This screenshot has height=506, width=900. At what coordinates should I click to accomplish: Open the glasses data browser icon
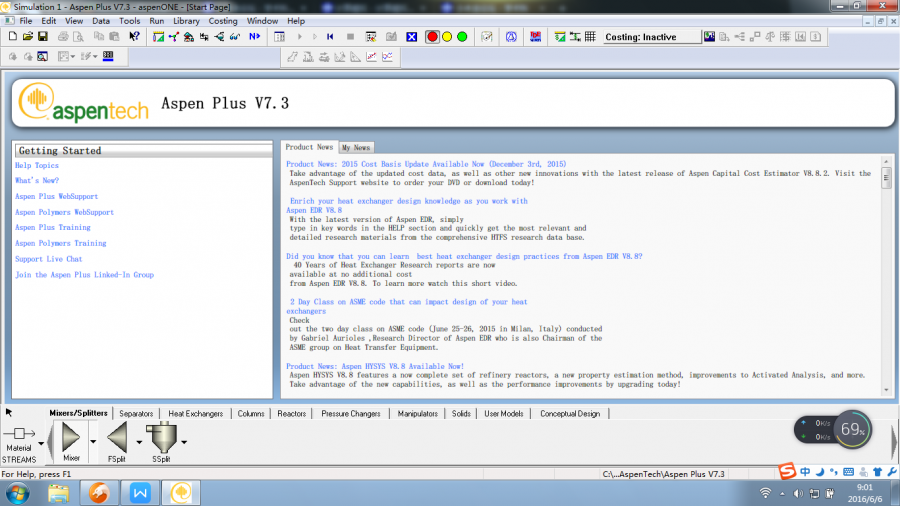[x=235, y=37]
